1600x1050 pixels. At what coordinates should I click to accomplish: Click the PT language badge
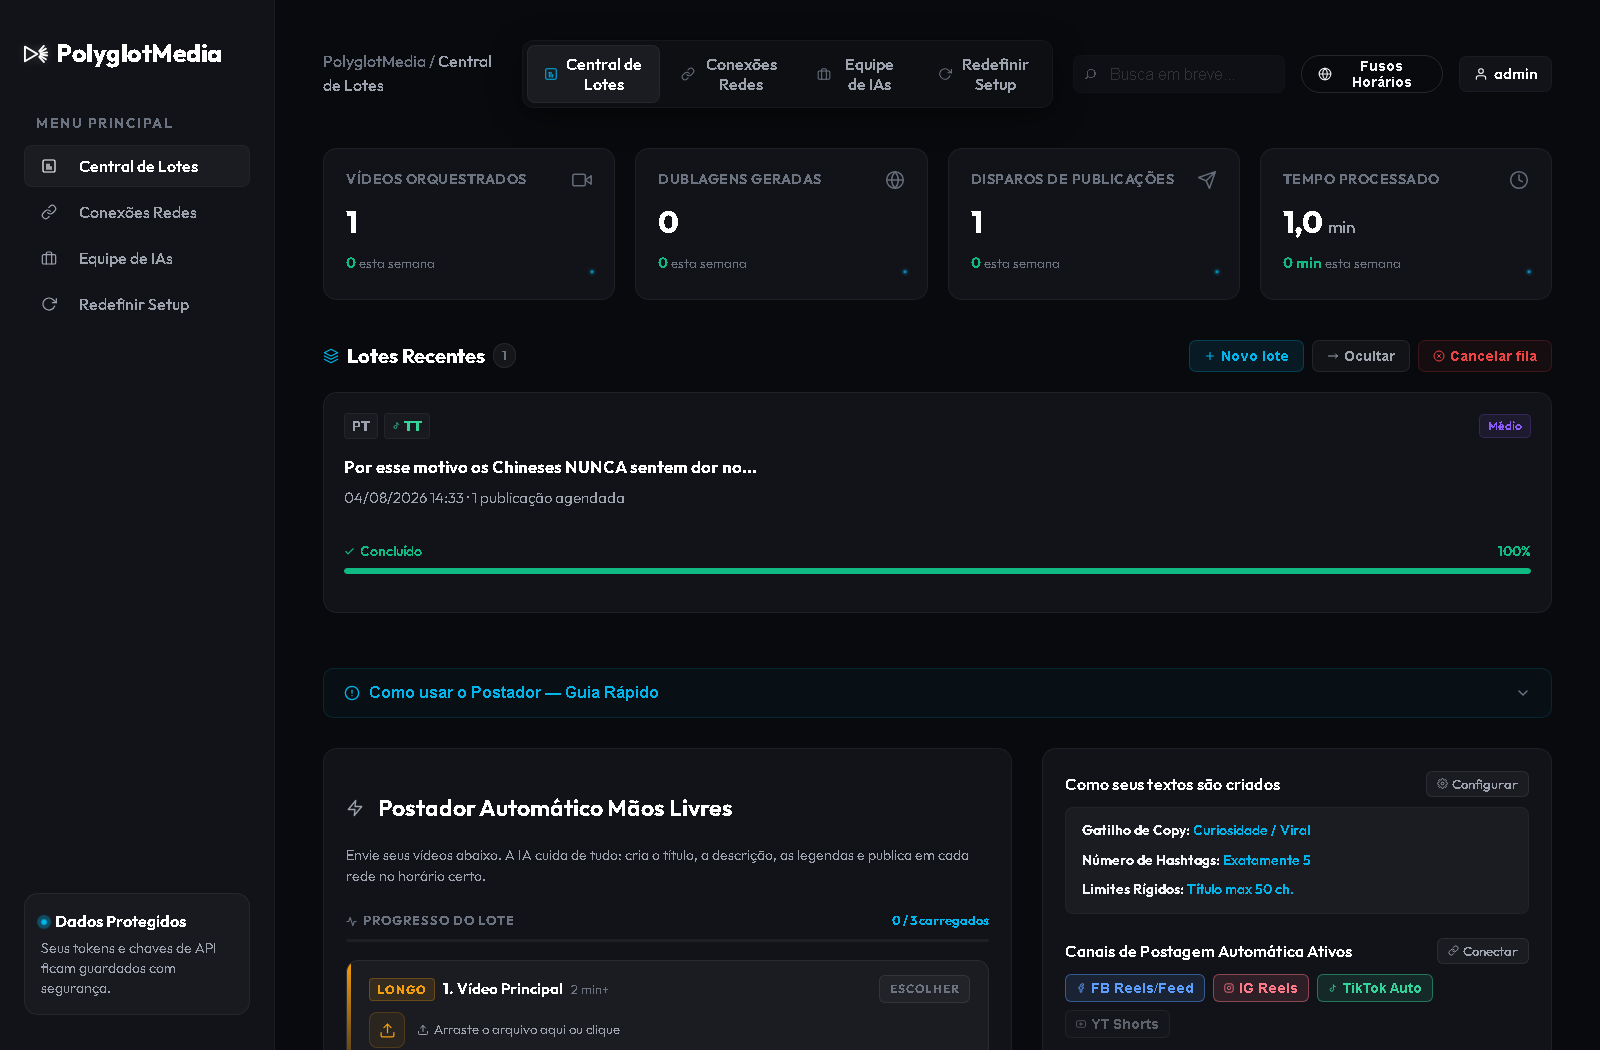[361, 426]
